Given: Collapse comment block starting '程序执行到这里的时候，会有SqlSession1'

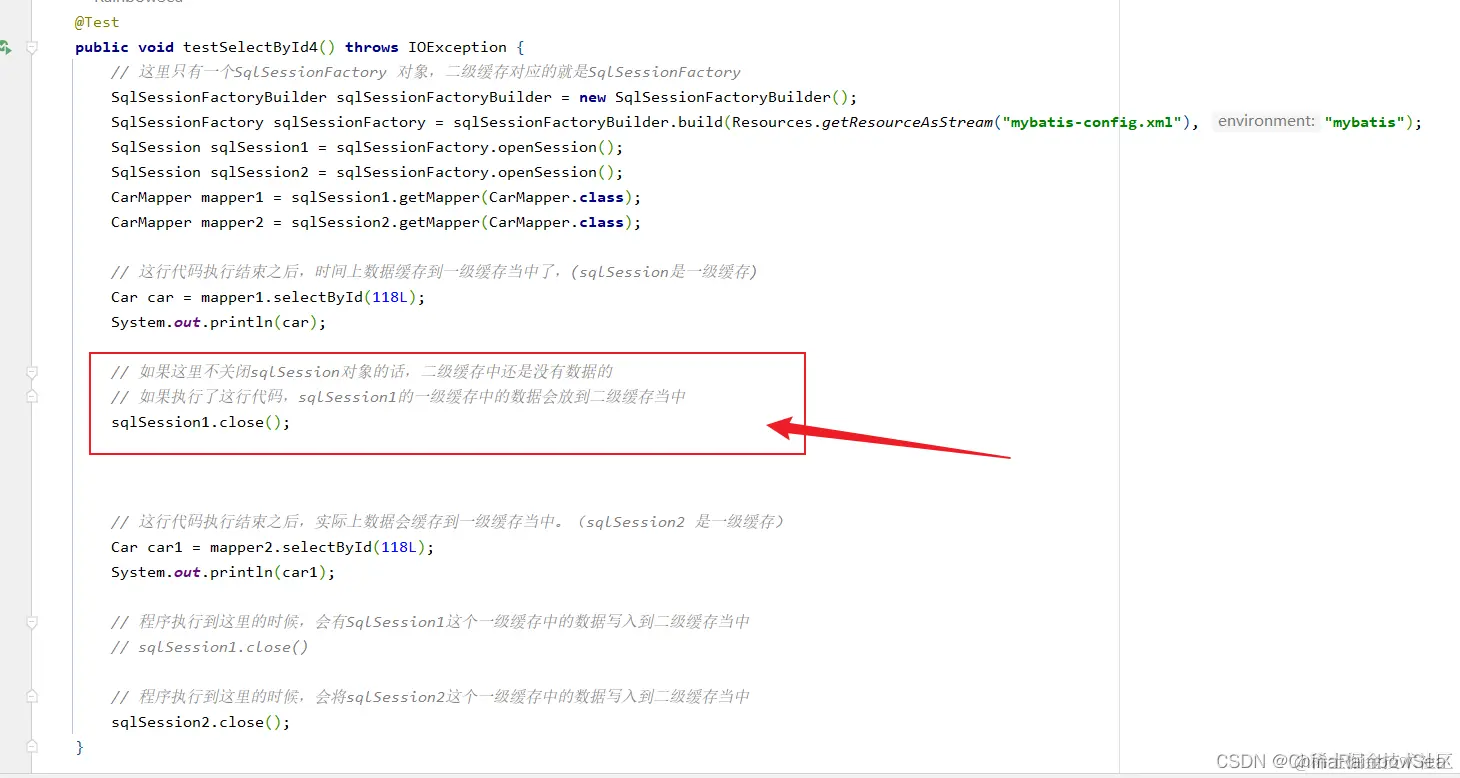Looking at the screenshot, I should click(32, 622).
